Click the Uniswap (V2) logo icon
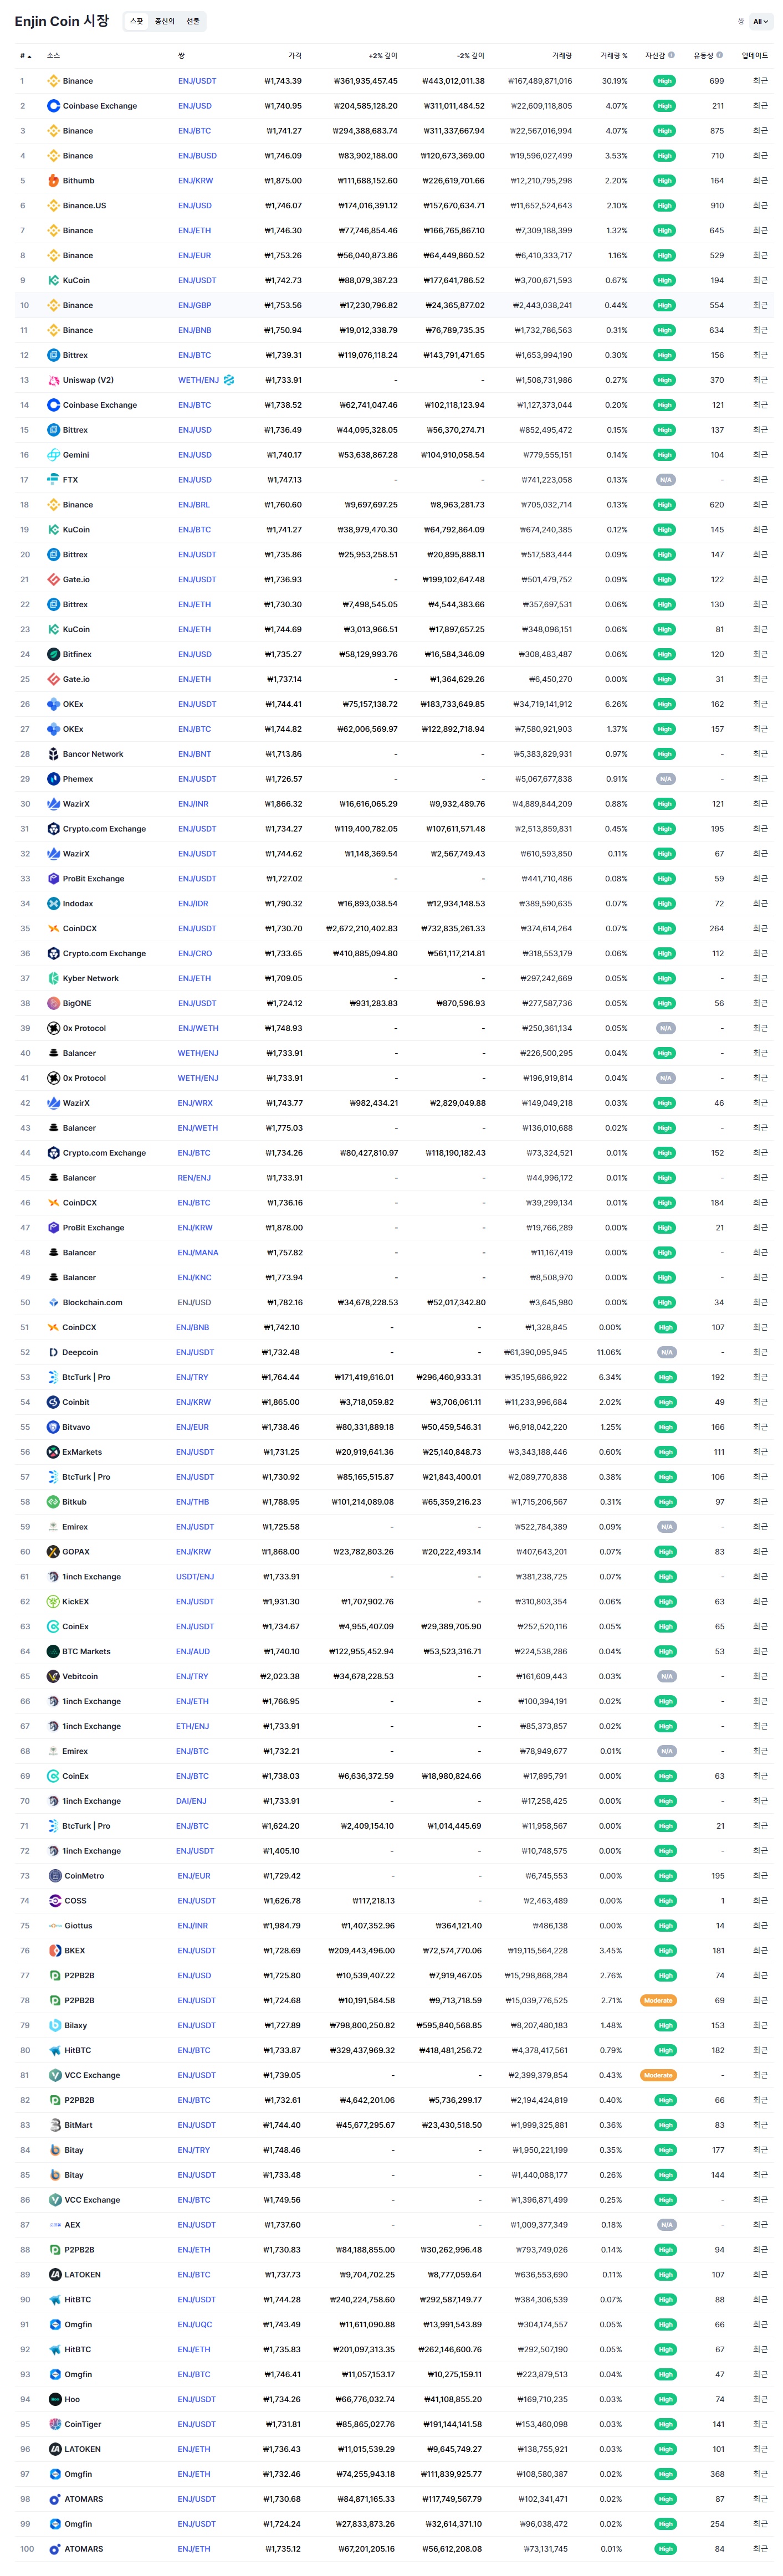Viewport: 783px width, 2576px height. pyautogui.click(x=53, y=380)
